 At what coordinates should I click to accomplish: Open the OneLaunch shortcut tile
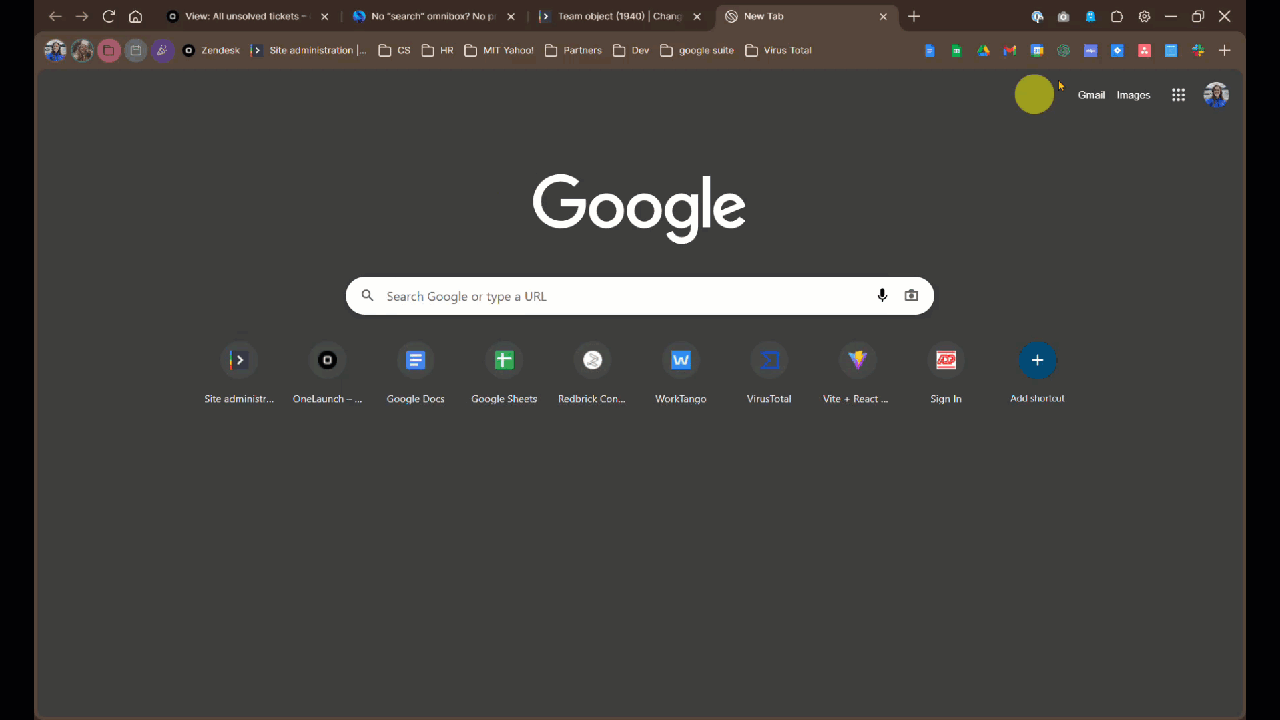327,374
